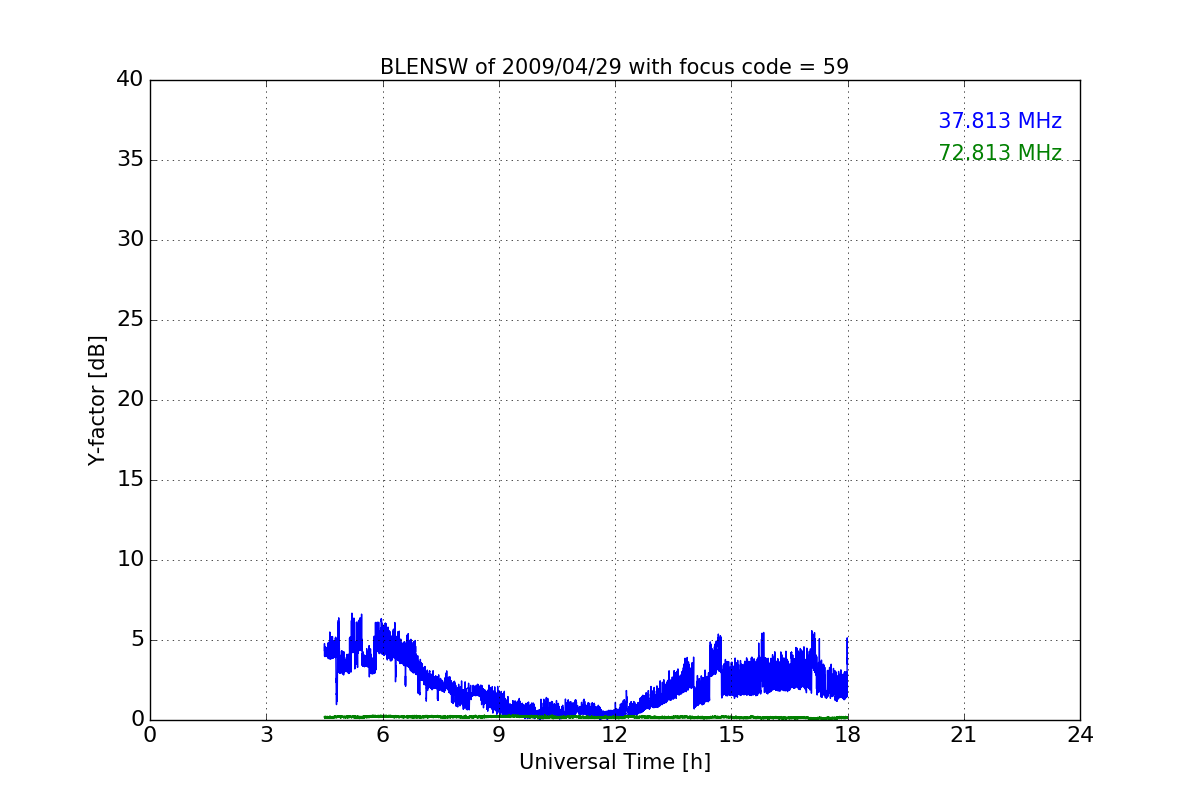1200x800 pixels.
Task: Click the plot title mentioning focus code 59
Action: click(x=614, y=67)
